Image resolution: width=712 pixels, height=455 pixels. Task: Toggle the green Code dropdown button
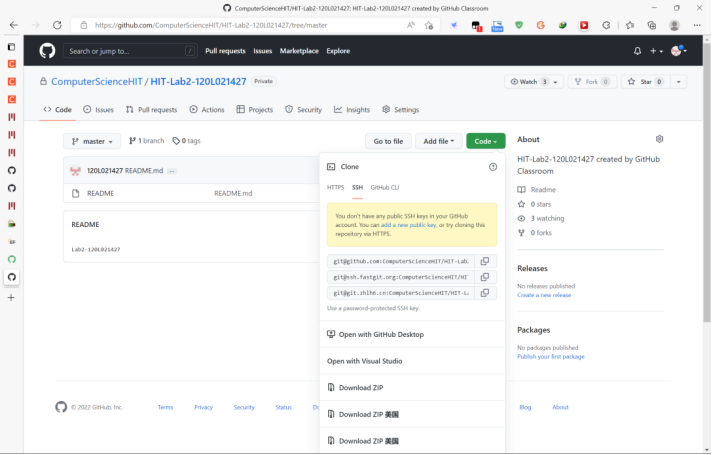[x=485, y=141]
